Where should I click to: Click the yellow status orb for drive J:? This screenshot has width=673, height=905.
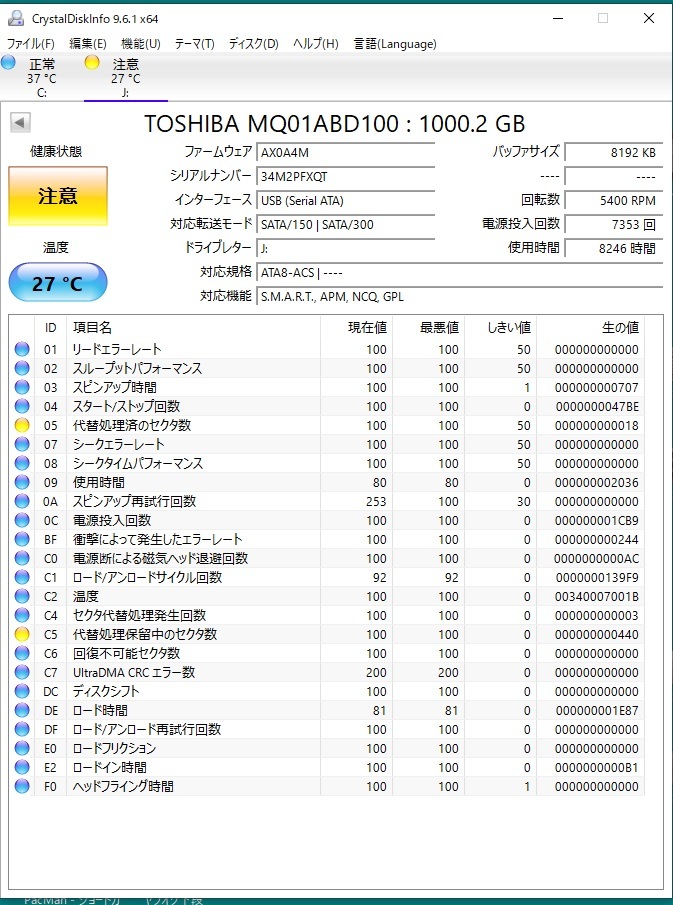[92, 62]
